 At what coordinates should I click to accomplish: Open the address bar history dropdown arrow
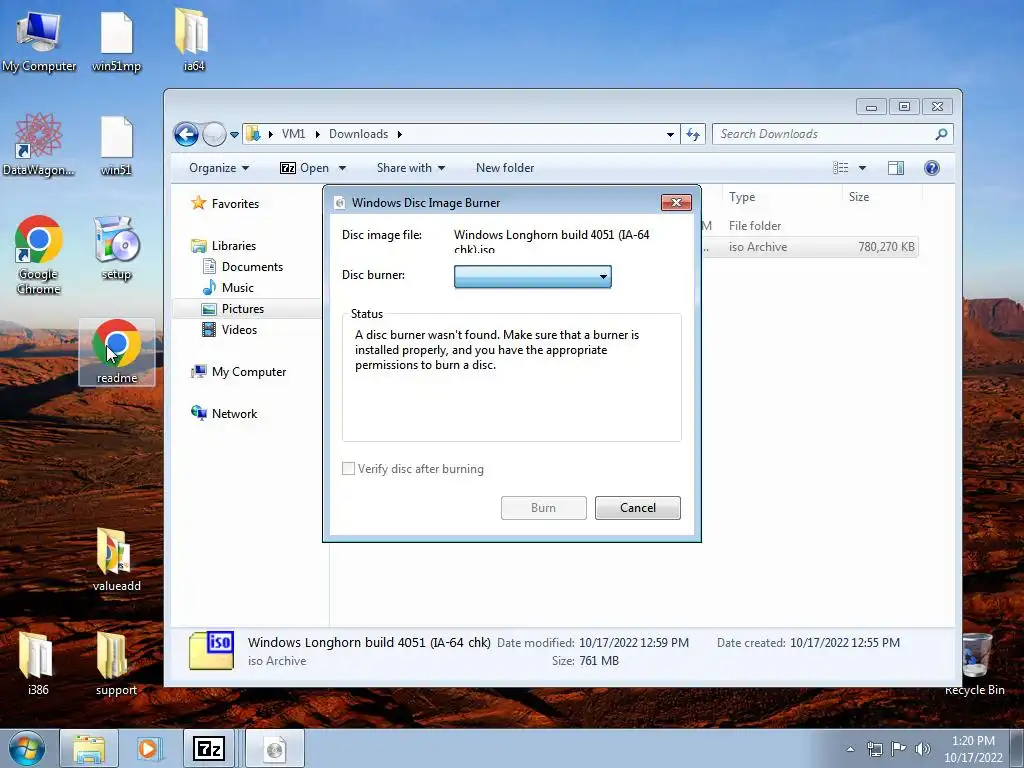(670, 135)
